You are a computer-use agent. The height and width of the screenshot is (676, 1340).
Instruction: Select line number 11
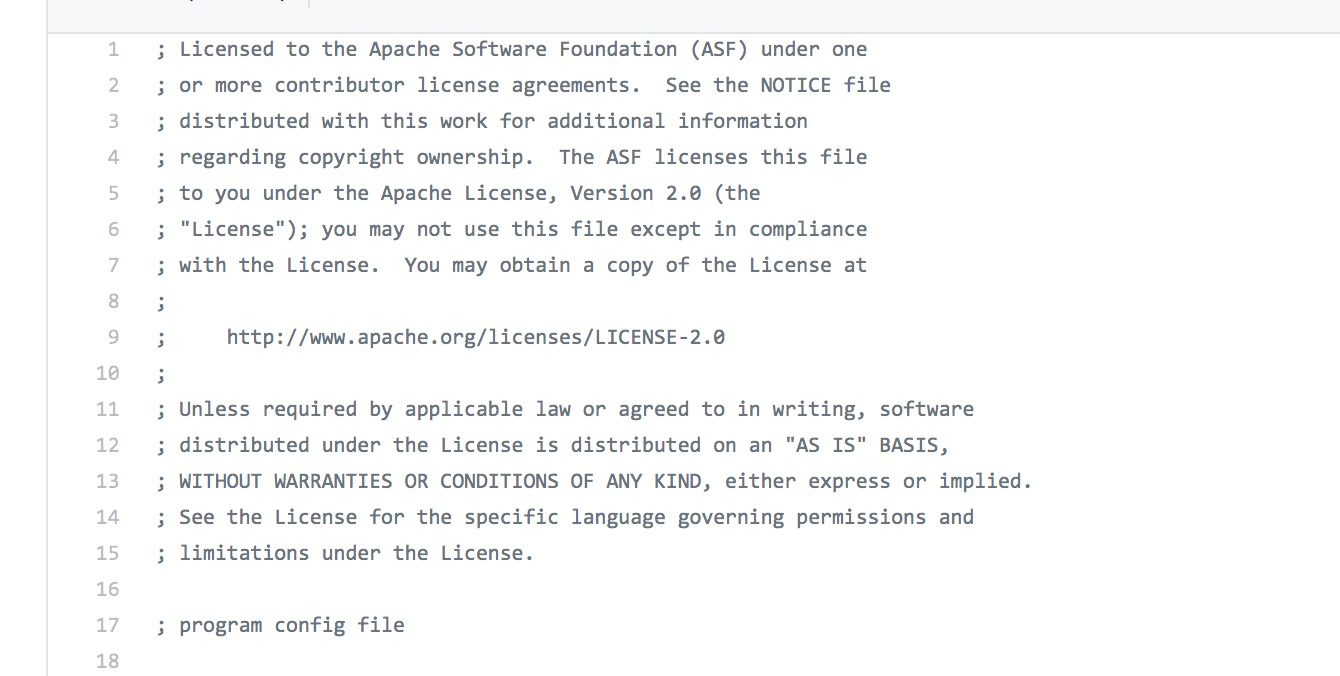pyautogui.click(x=107, y=409)
